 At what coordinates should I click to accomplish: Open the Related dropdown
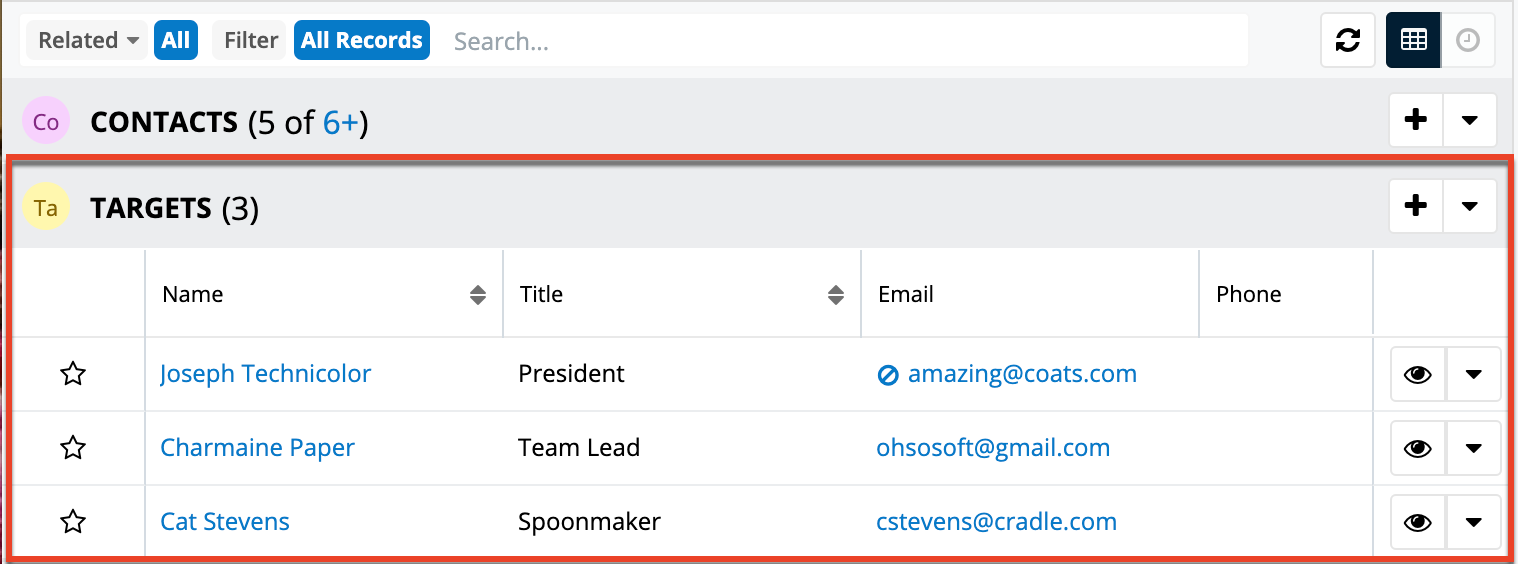[89, 41]
